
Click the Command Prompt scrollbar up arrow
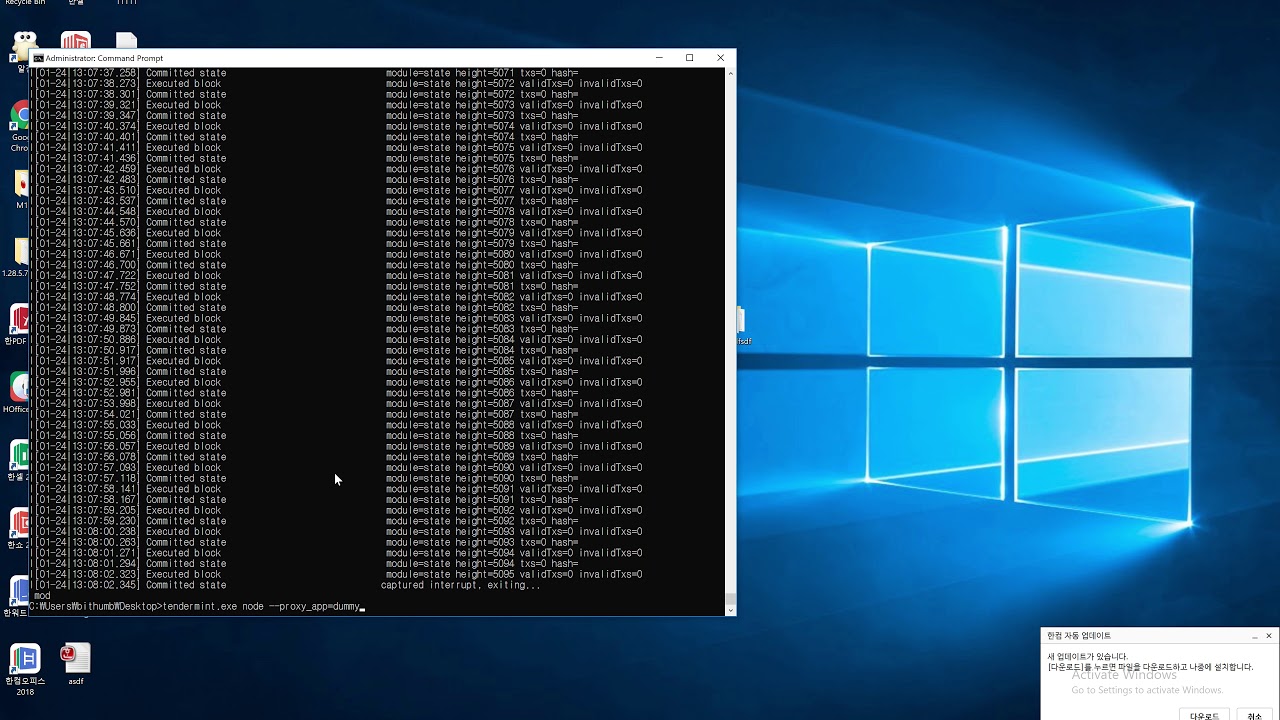[x=730, y=73]
